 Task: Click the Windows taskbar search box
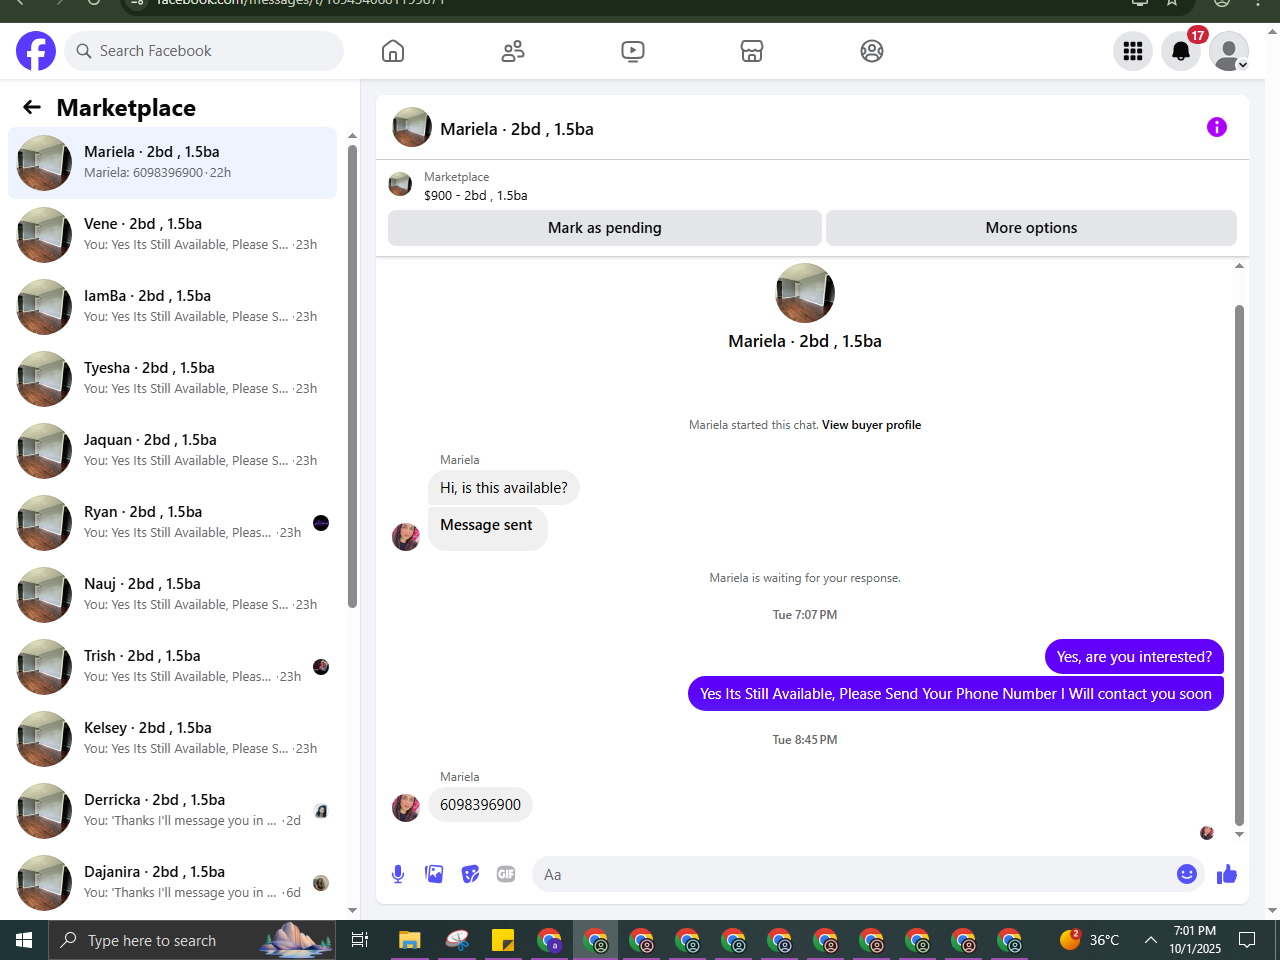pos(194,940)
